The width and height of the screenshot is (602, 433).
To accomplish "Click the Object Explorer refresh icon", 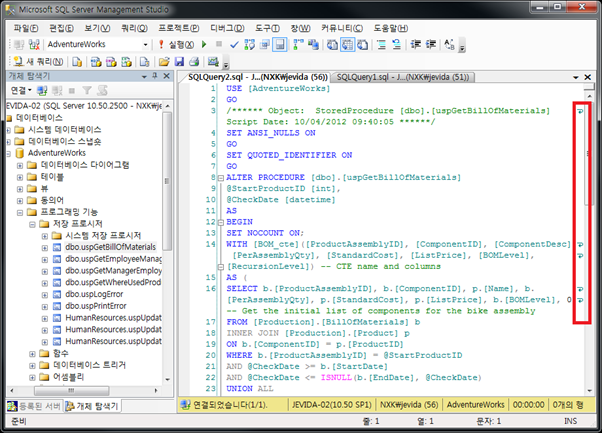I will click(102, 91).
